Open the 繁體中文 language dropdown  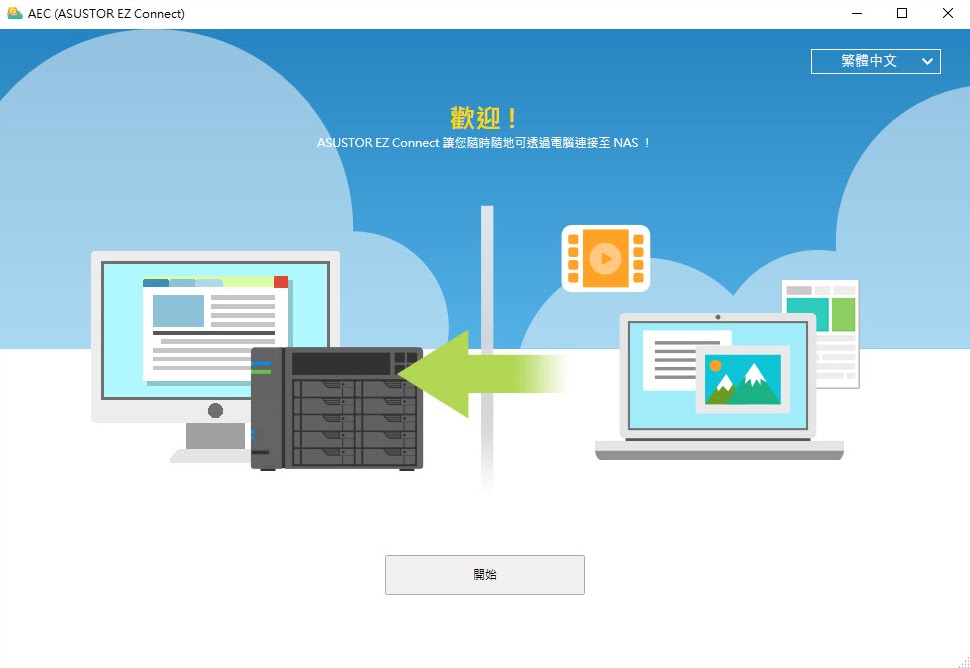tap(875, 61)
